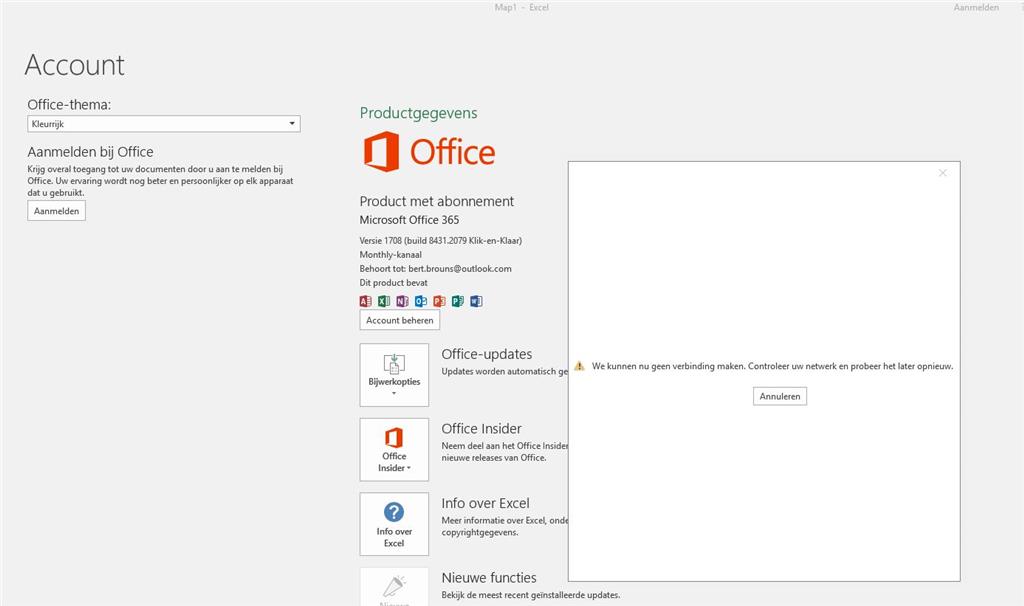Click the Nieuwe functies button

pyautogui.click(x=394, y=586)
